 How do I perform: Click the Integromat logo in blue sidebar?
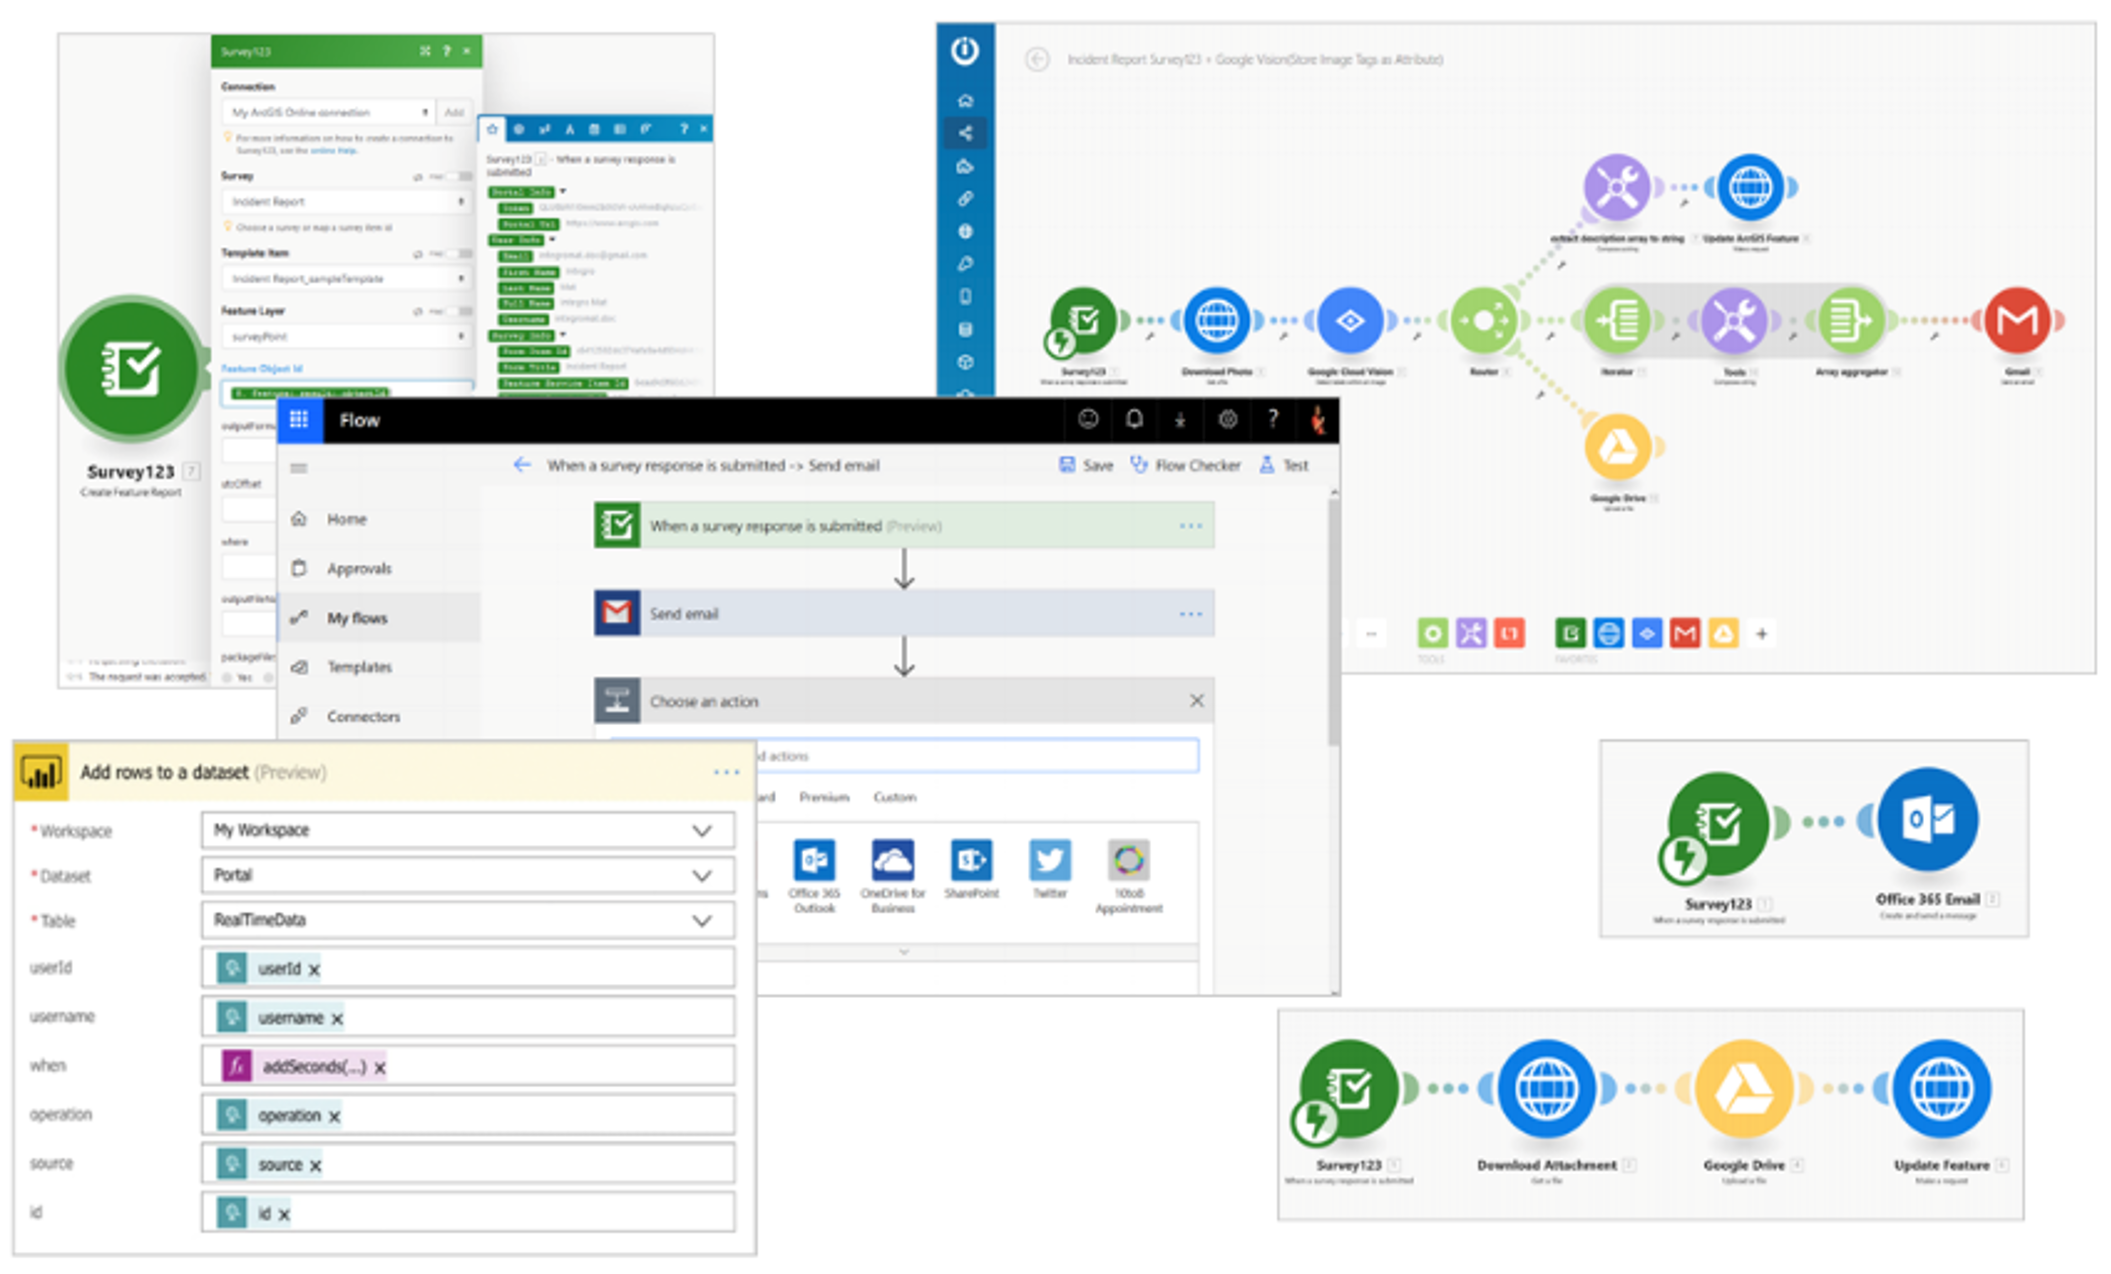965,50
